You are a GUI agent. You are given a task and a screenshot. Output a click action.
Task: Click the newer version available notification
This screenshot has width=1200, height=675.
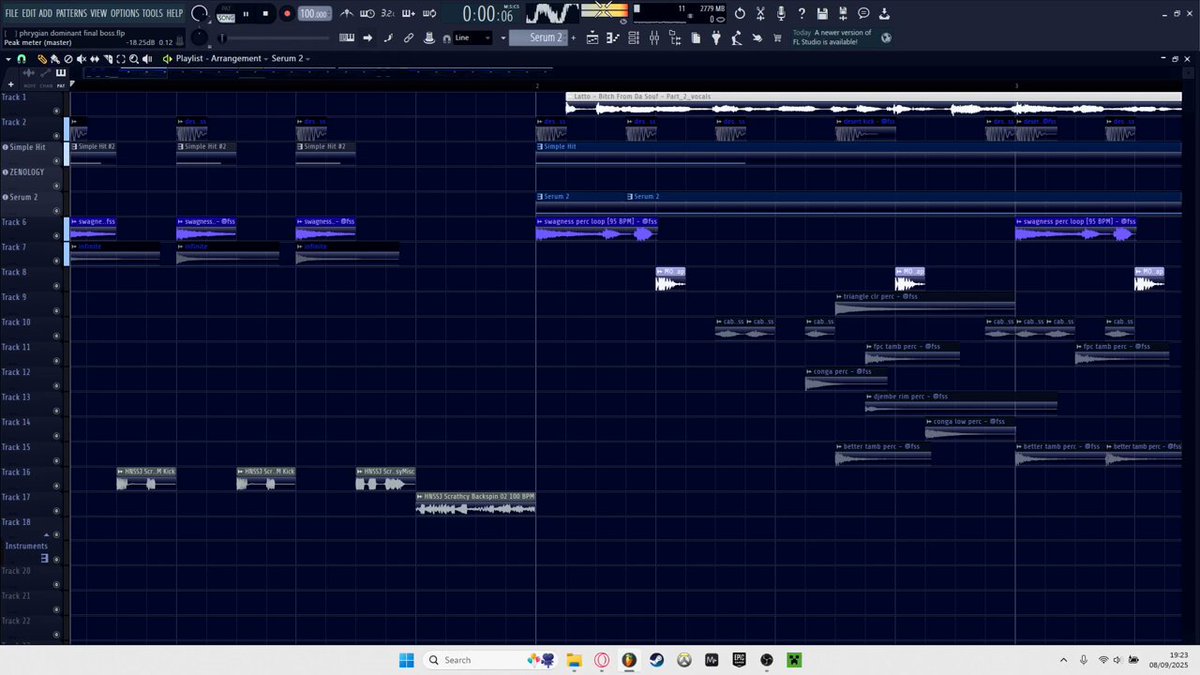(x=832, y=38)
